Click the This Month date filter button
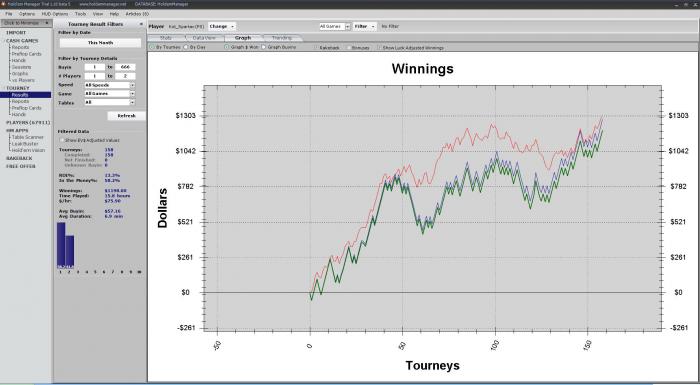The image size is (700, 385). point(100,43)
